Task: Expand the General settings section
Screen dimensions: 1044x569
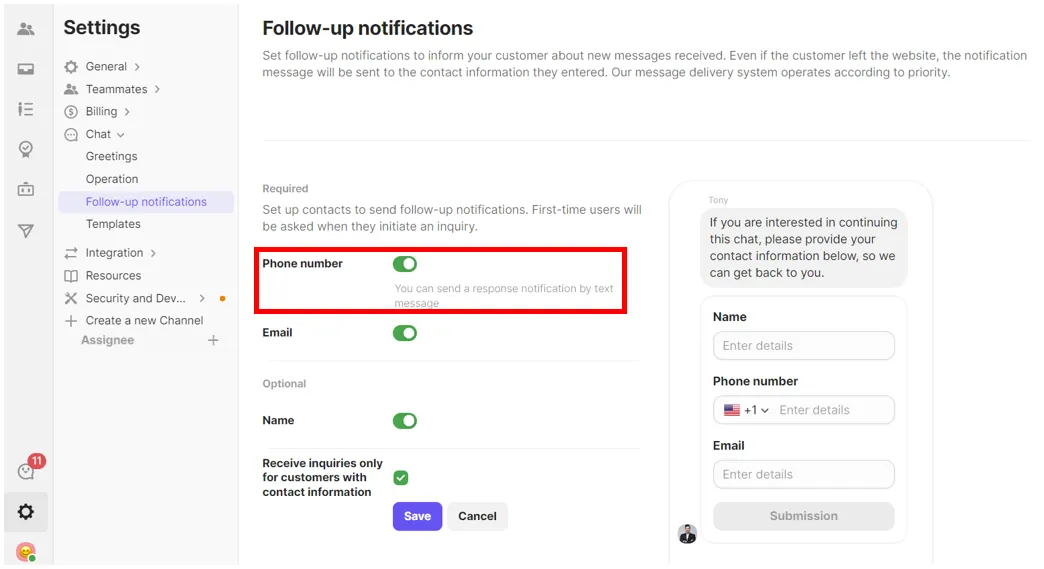Action: tap(106, 67)
